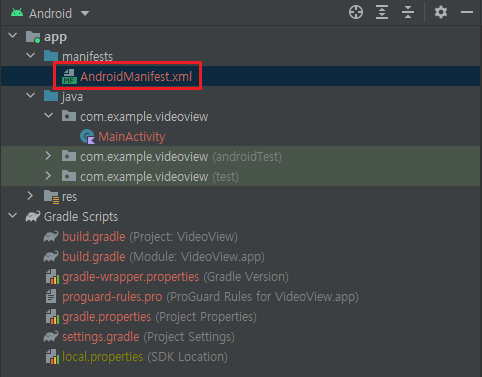Select gradle-wrapper.properties (Gradle Version)

(x=175, y=277)
